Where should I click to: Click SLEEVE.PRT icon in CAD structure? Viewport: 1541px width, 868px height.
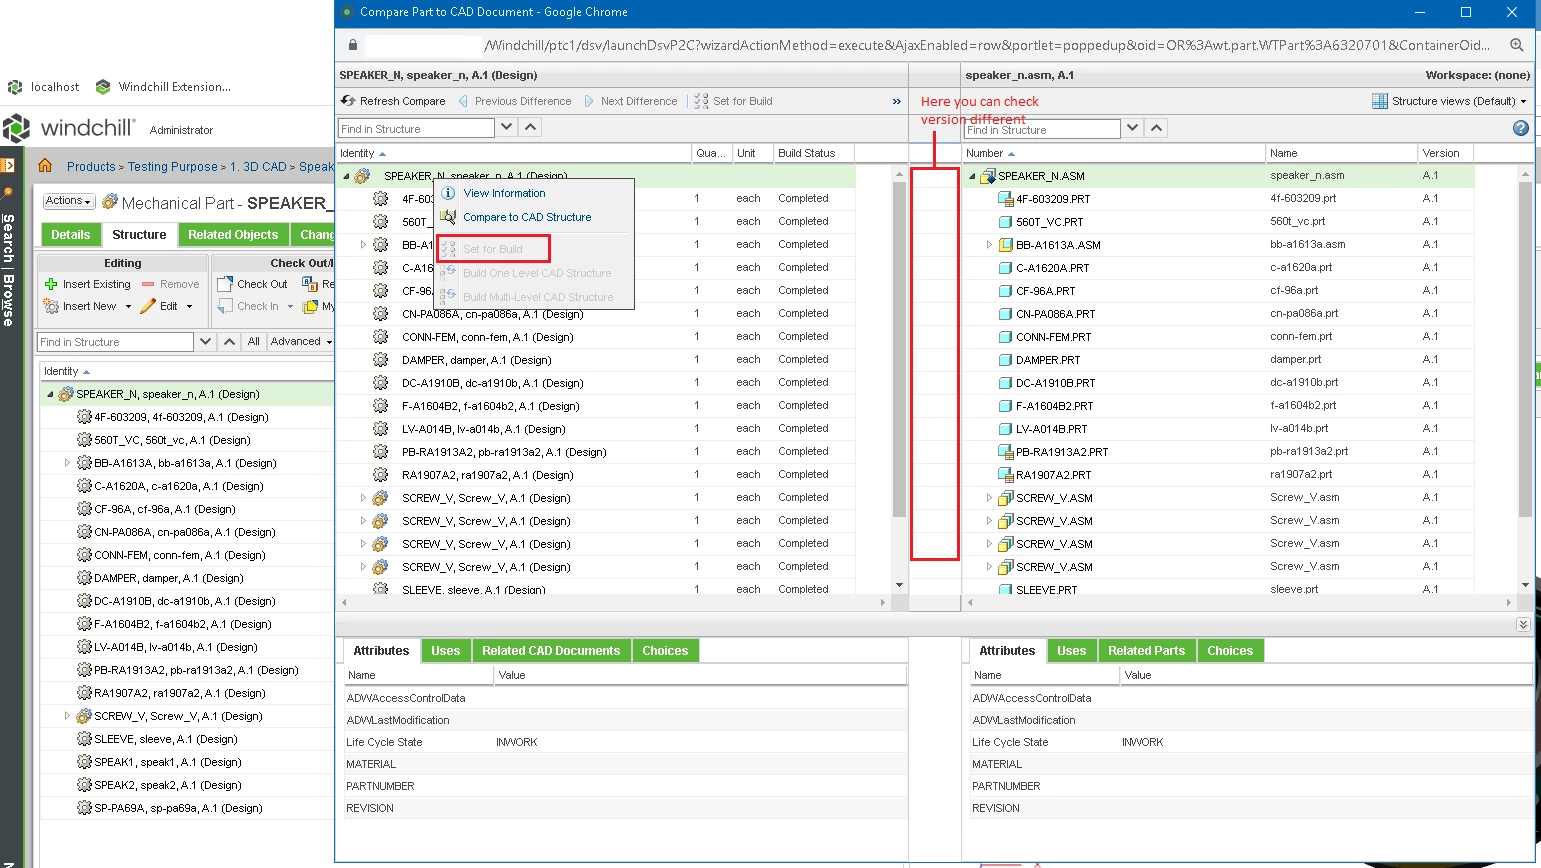pyautogui.click(x=1006, y=590)
